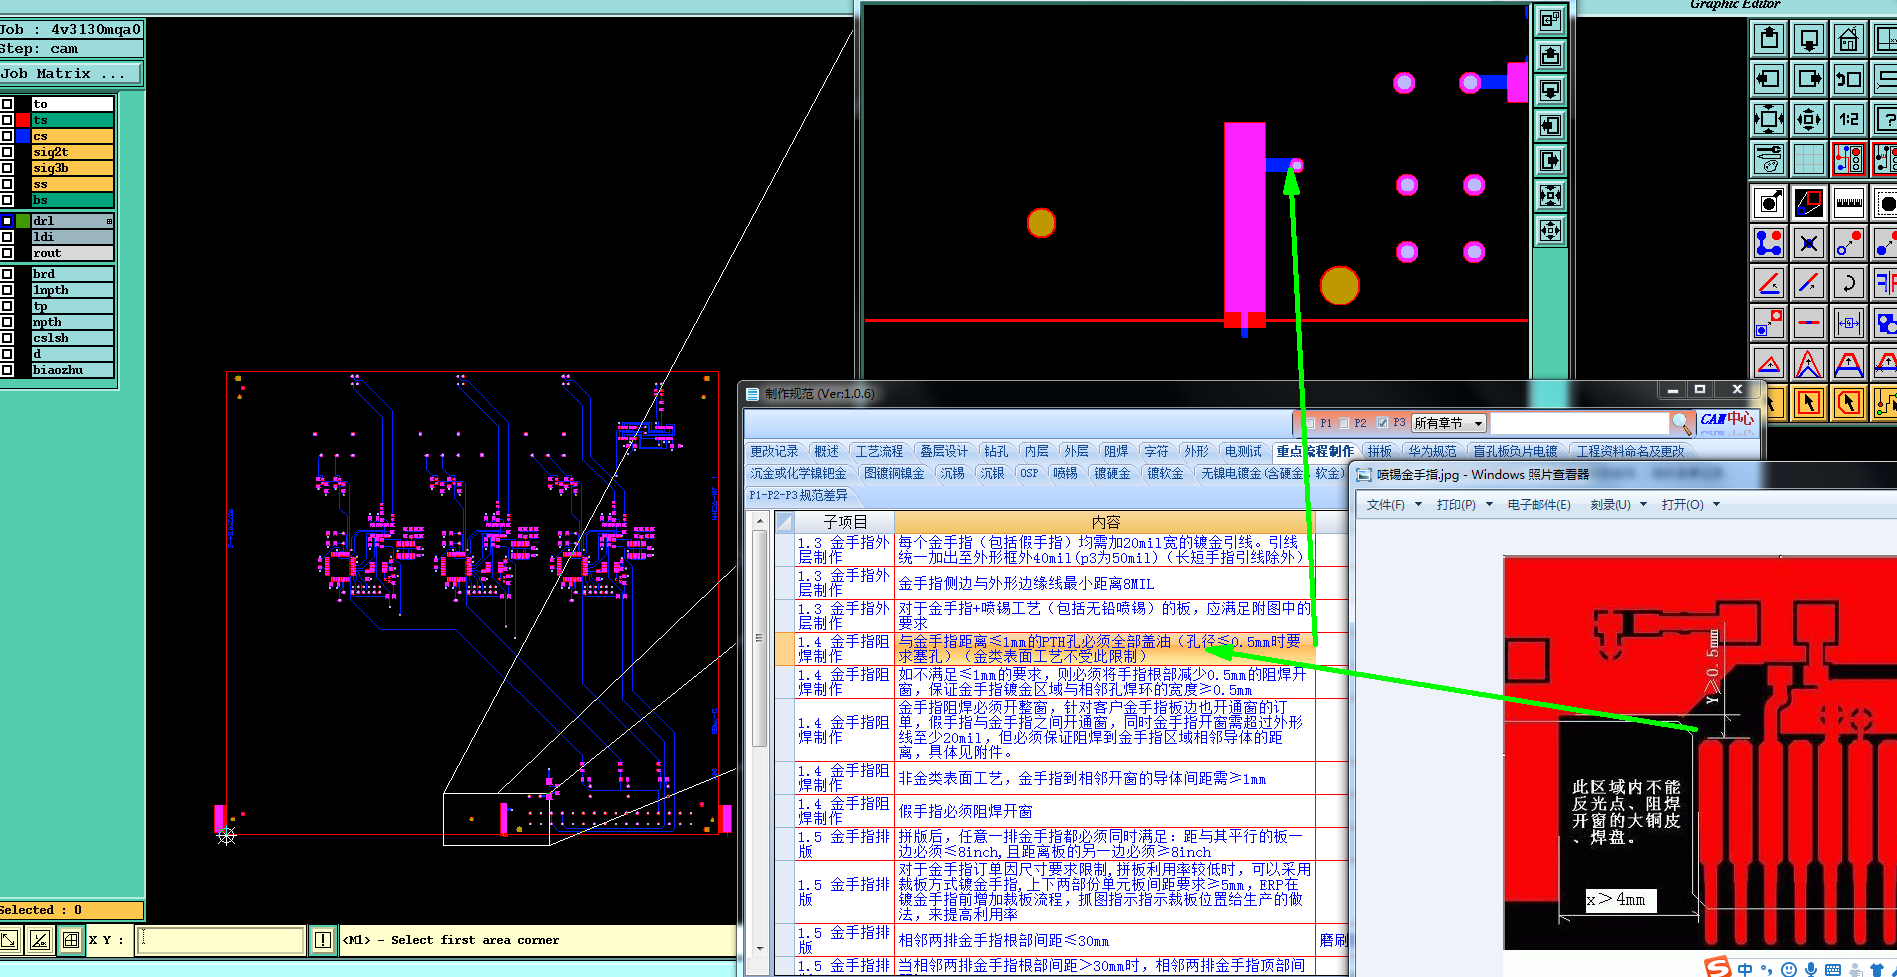Click the 1:2 zoom scale icon
Image resolution: width=1897 pixels, height=977 pixels.
1849,119
